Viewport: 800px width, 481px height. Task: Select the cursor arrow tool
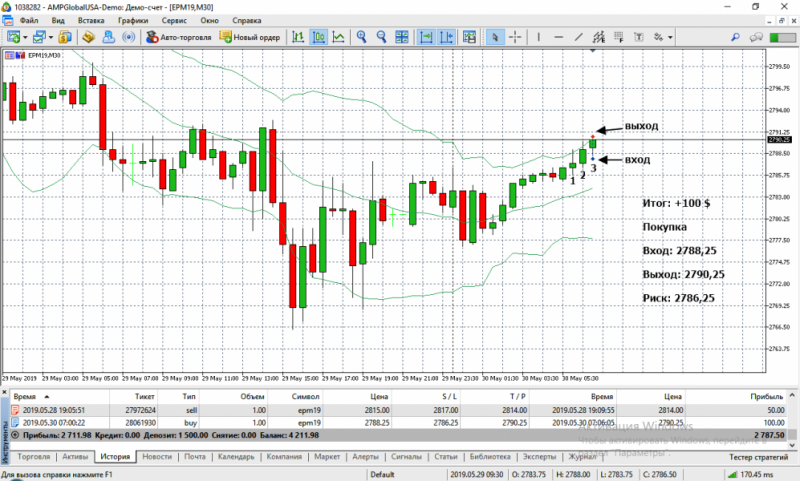coord(494,37)
